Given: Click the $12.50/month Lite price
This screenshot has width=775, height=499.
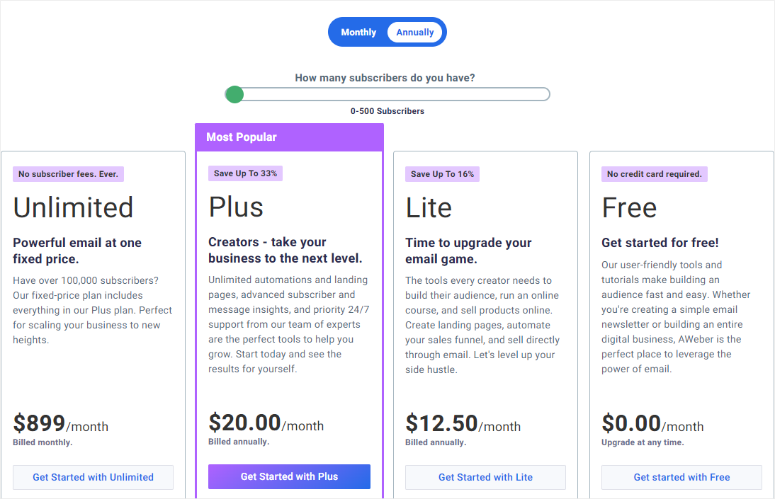Looking at the screenshot, I should click(463, 423).
